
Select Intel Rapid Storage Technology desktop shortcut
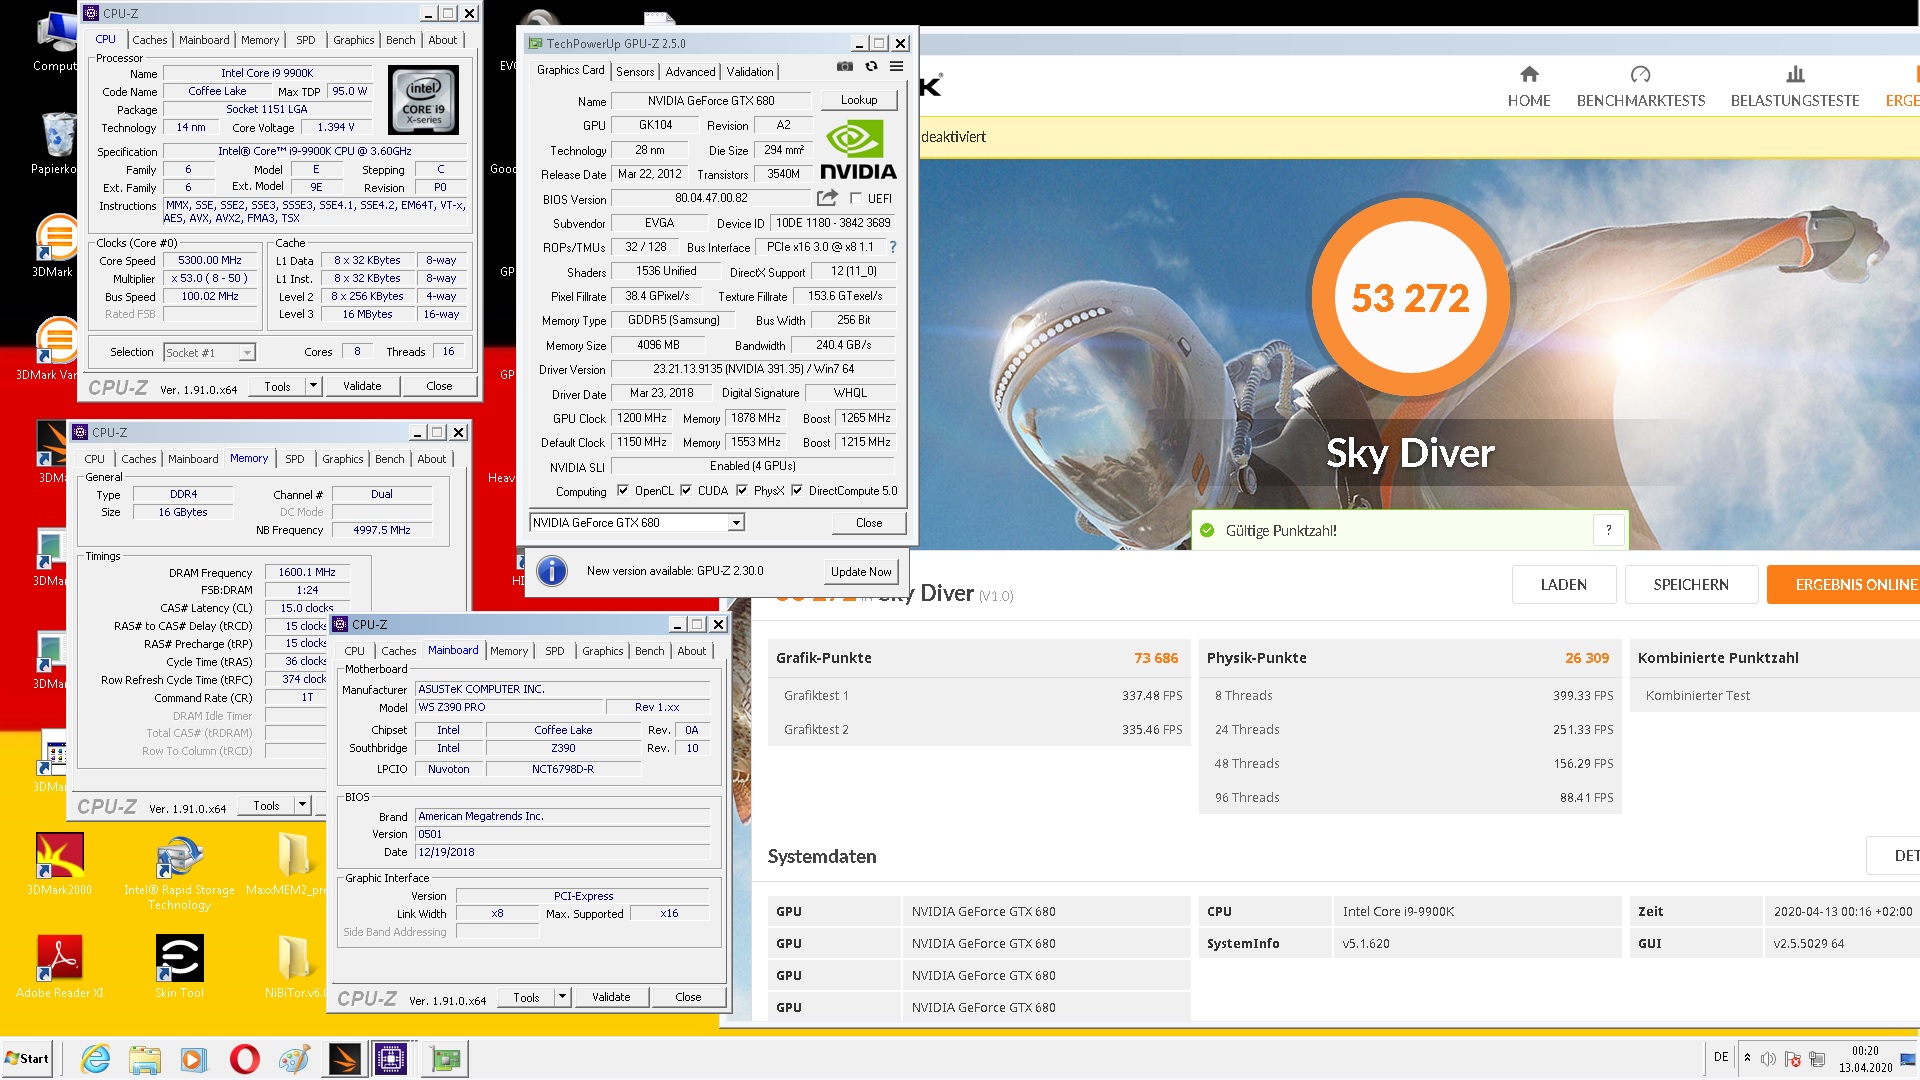(x=179, y=872)
